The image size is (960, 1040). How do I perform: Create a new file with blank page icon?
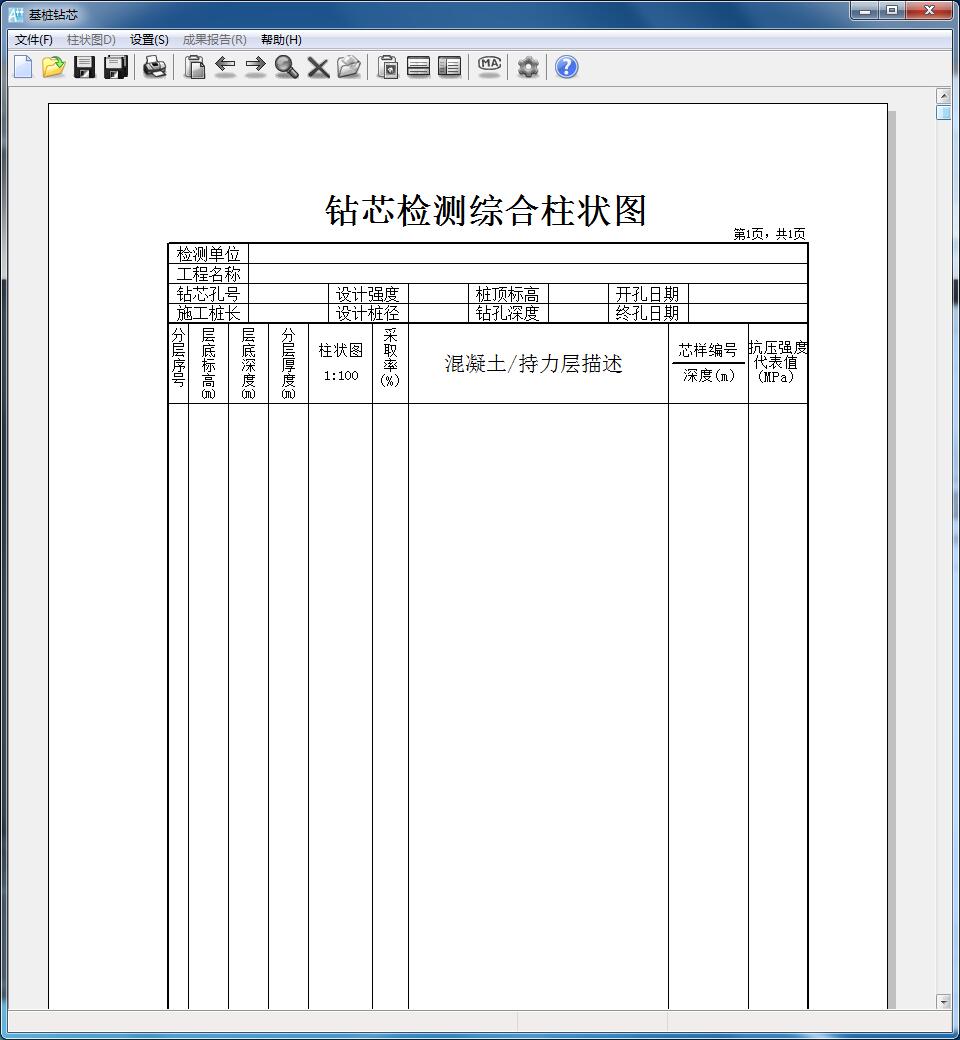23,67
